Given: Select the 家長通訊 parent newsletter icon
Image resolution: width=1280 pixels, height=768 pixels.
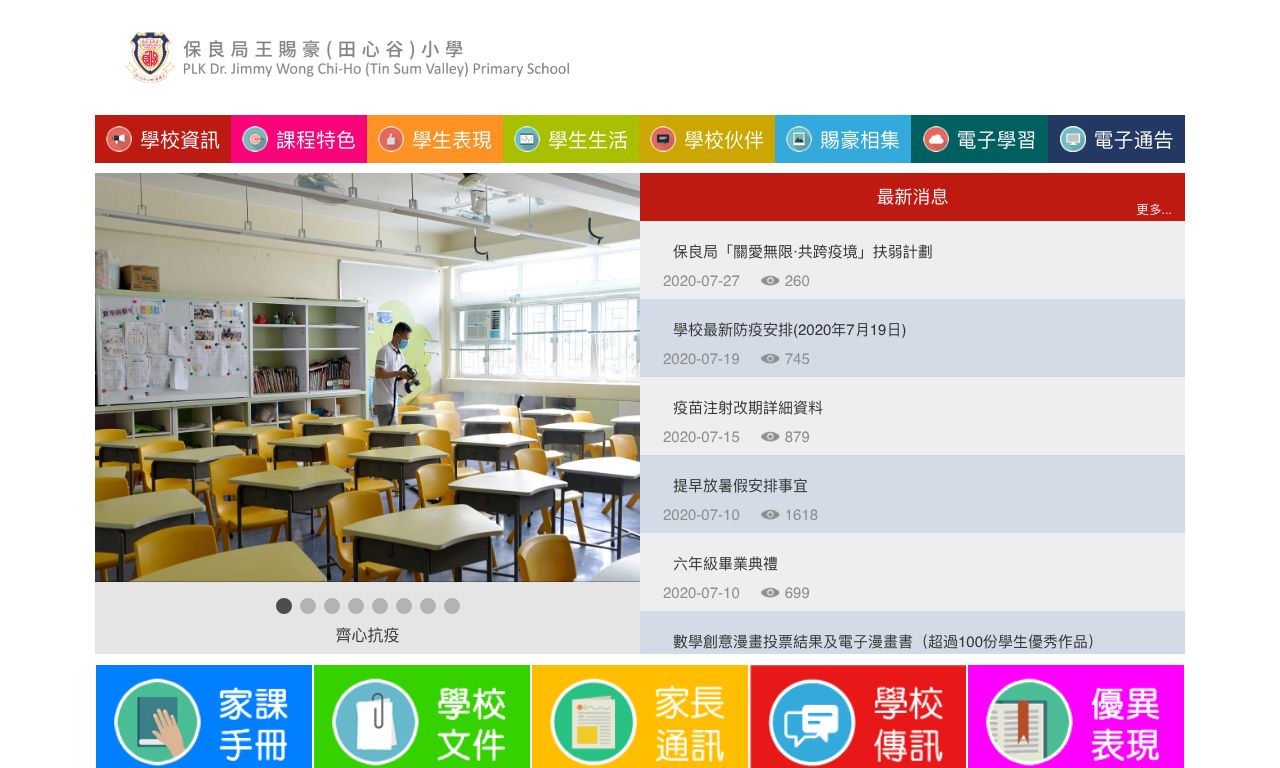Looking at the screenshot, I should pos(639,716).
